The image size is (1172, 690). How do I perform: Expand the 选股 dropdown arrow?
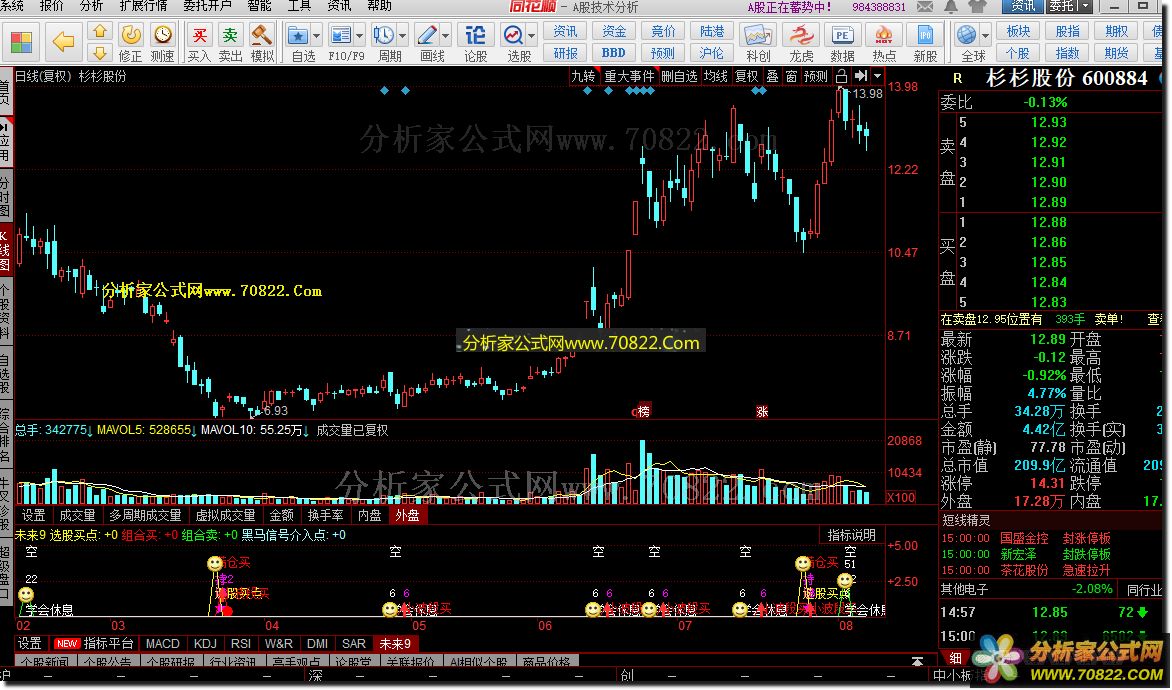pyautogui.click(x=531, y=35)
